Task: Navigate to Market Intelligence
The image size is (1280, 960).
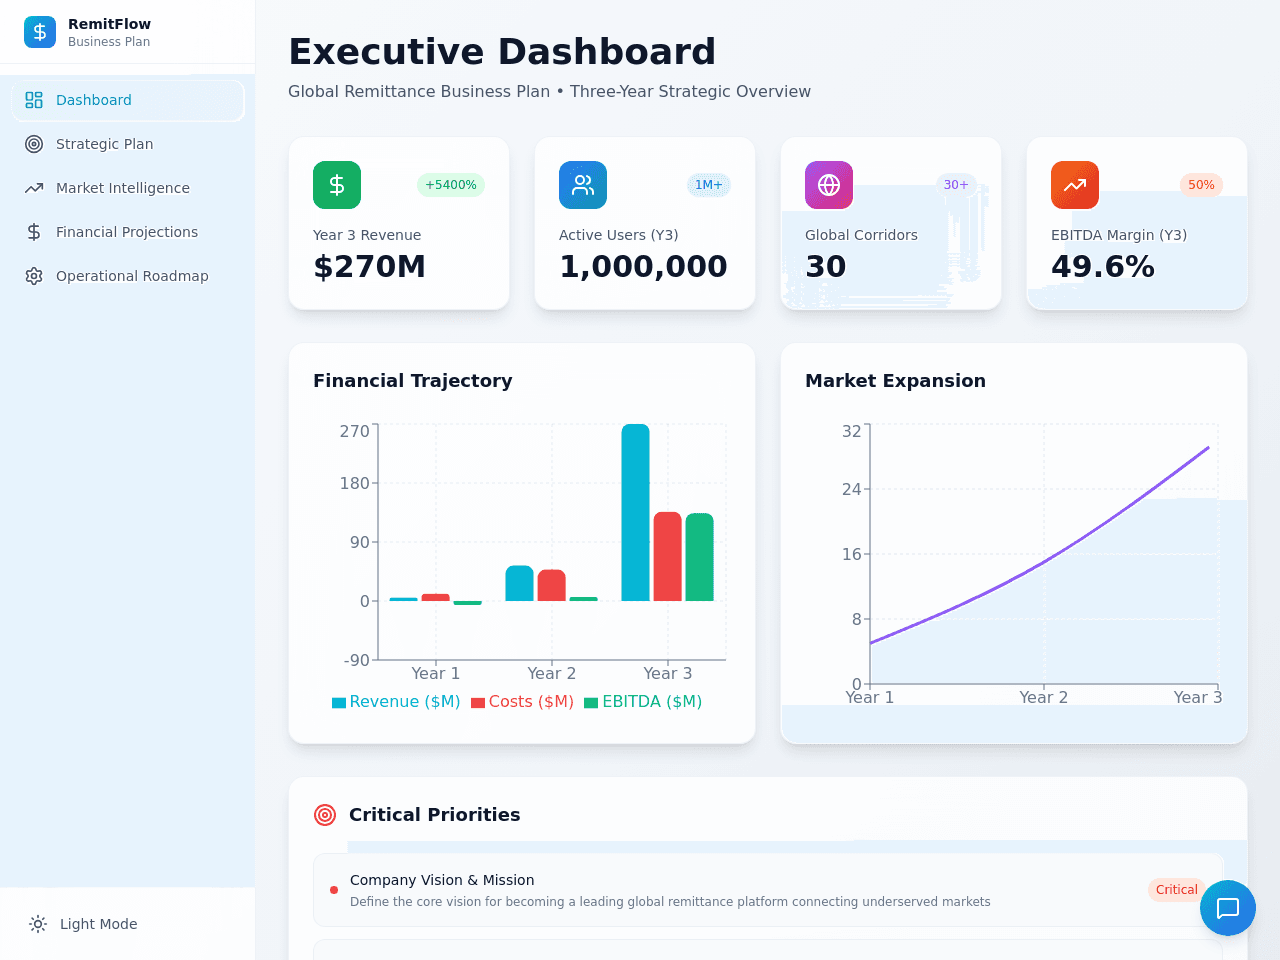Action: pyautogui.click(x=128, y=188)
